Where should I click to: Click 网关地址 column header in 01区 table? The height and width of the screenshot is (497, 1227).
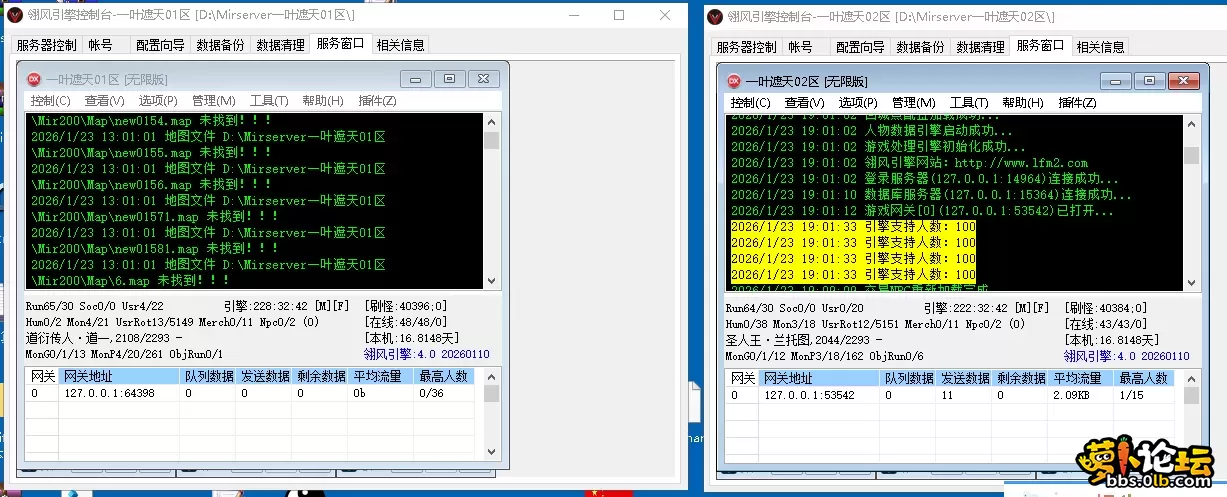point(119,376)
